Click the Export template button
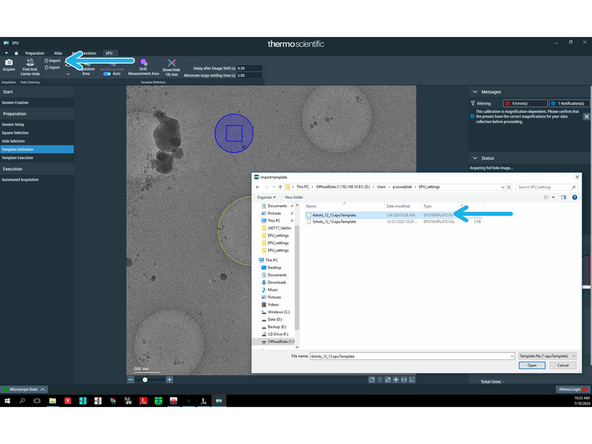The height and width of the screenshot is (444, 592). click(52, 68)
